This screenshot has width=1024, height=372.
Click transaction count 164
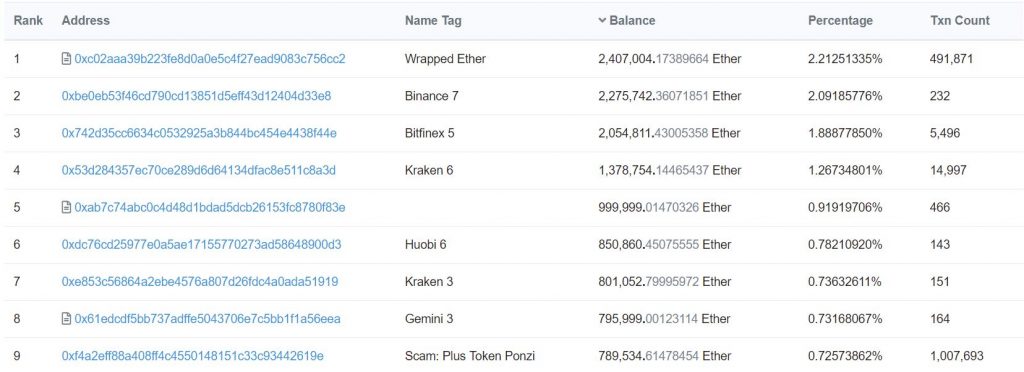coord(940,319)
